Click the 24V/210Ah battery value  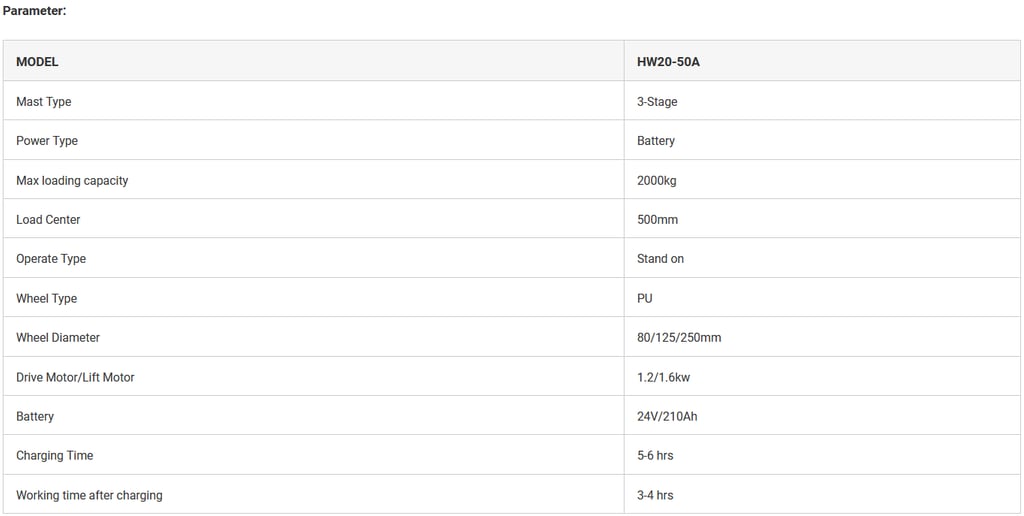(x=667, y=417)
